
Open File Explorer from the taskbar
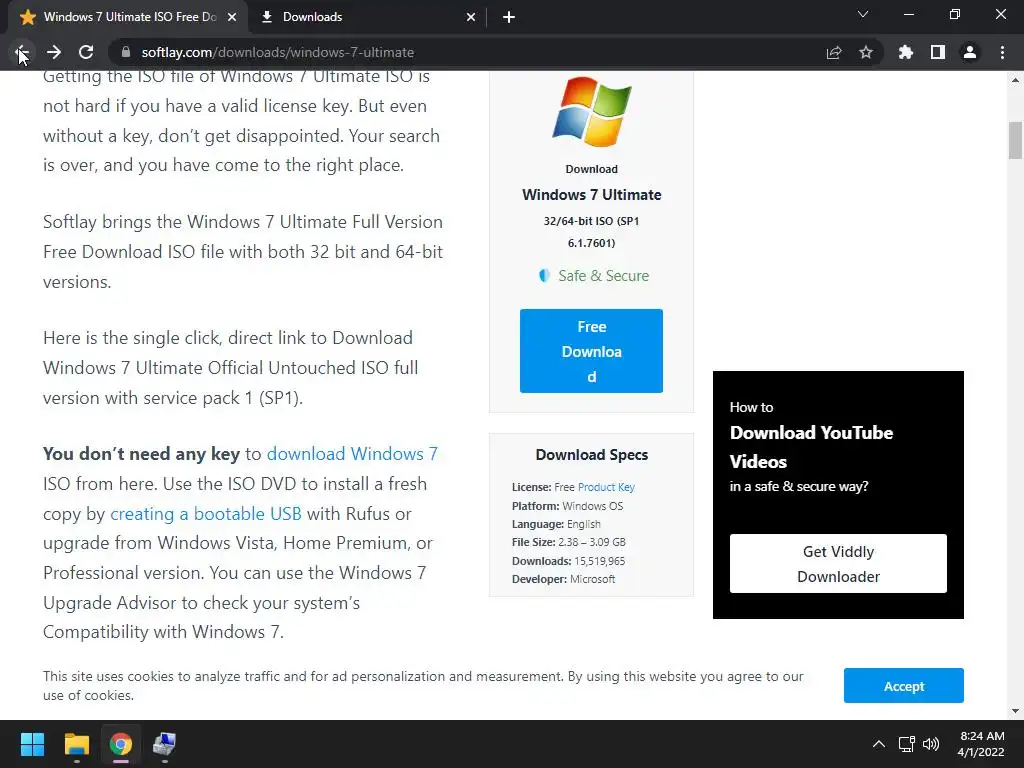[x=76, y=744]
